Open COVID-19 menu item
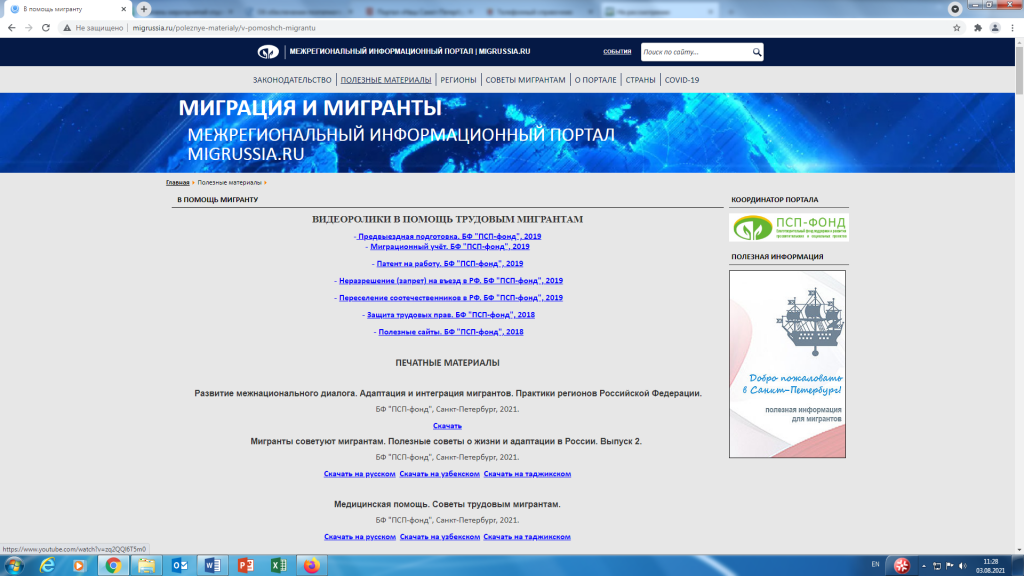The width and height of the screenshot is (1024, 576). [x=682, y=80]
